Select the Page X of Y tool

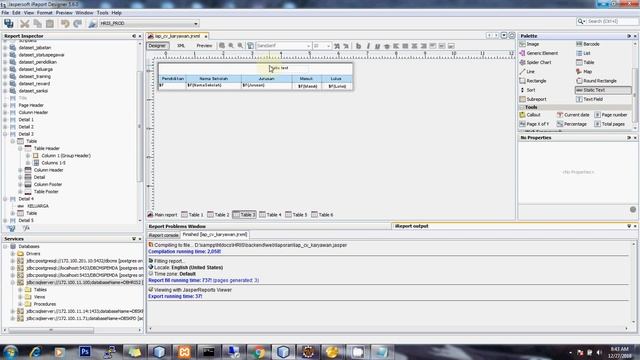pyautogui.click(x=534, y=124)
